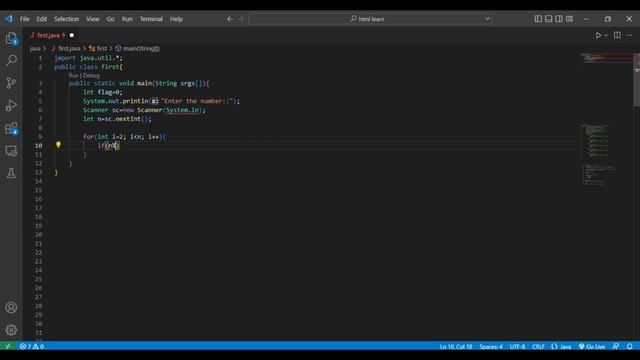Click the Run code lens link

(x=73, y=76)
